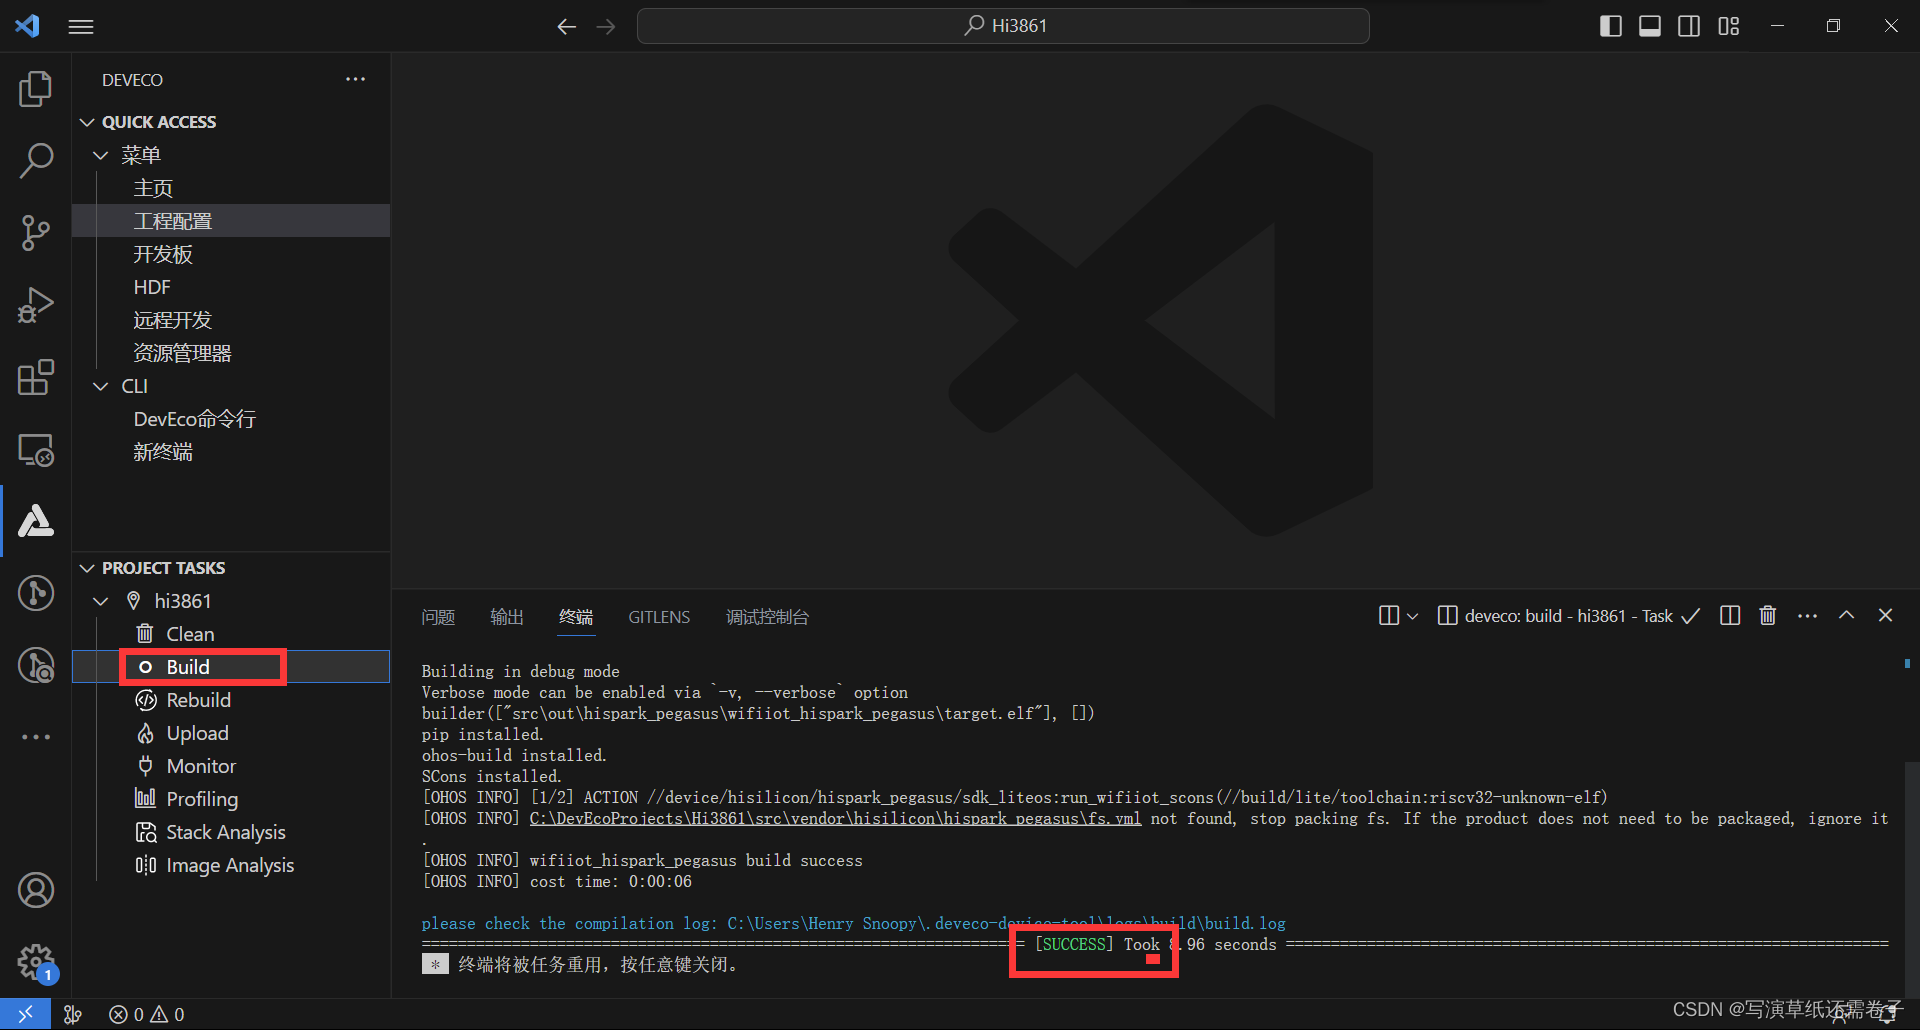Launch DevEco命令行
This screenshot has width=1920, height=1030.
pos(231,419)
